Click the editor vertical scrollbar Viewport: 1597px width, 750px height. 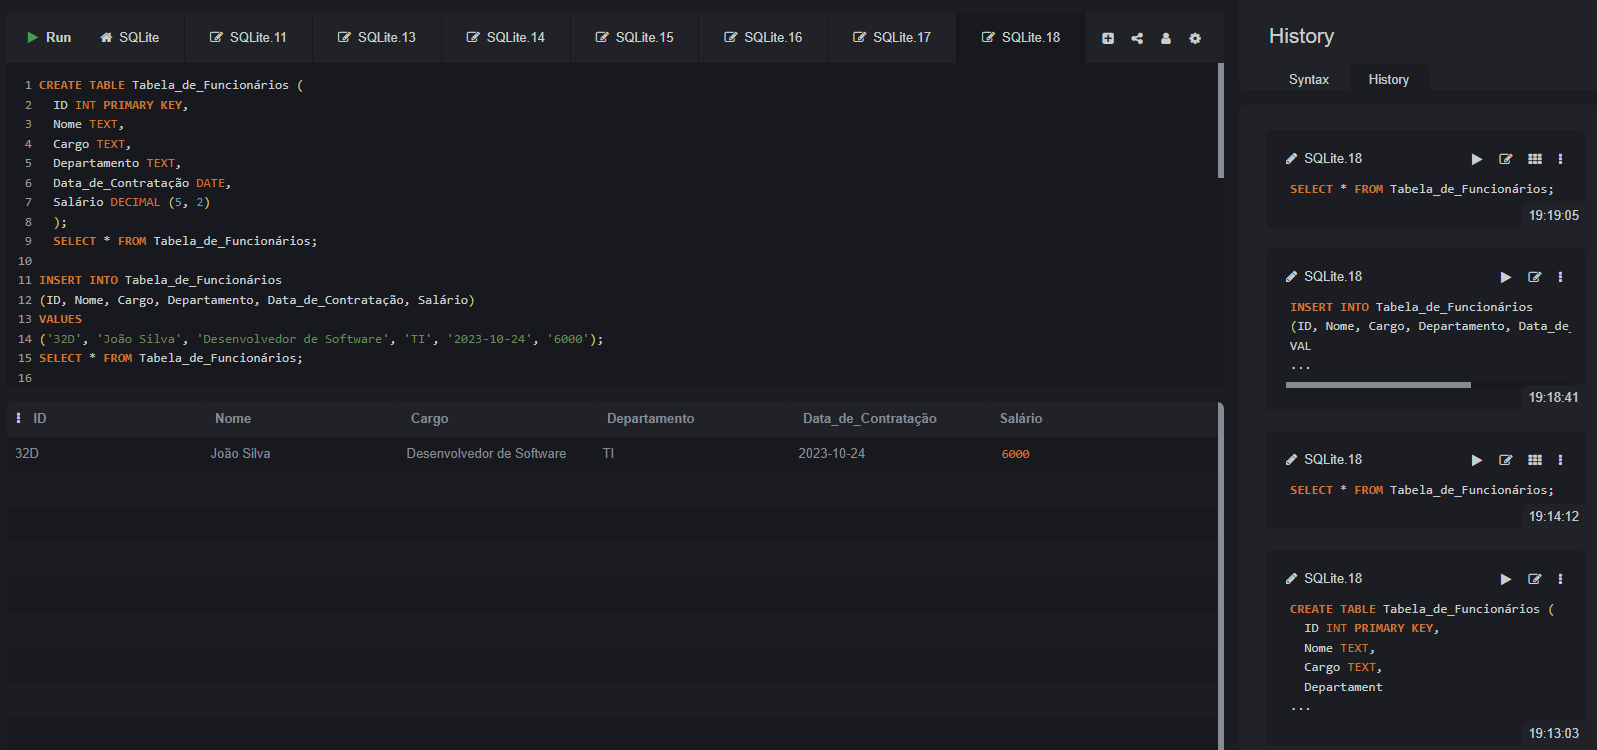[x=1220, y=120]
